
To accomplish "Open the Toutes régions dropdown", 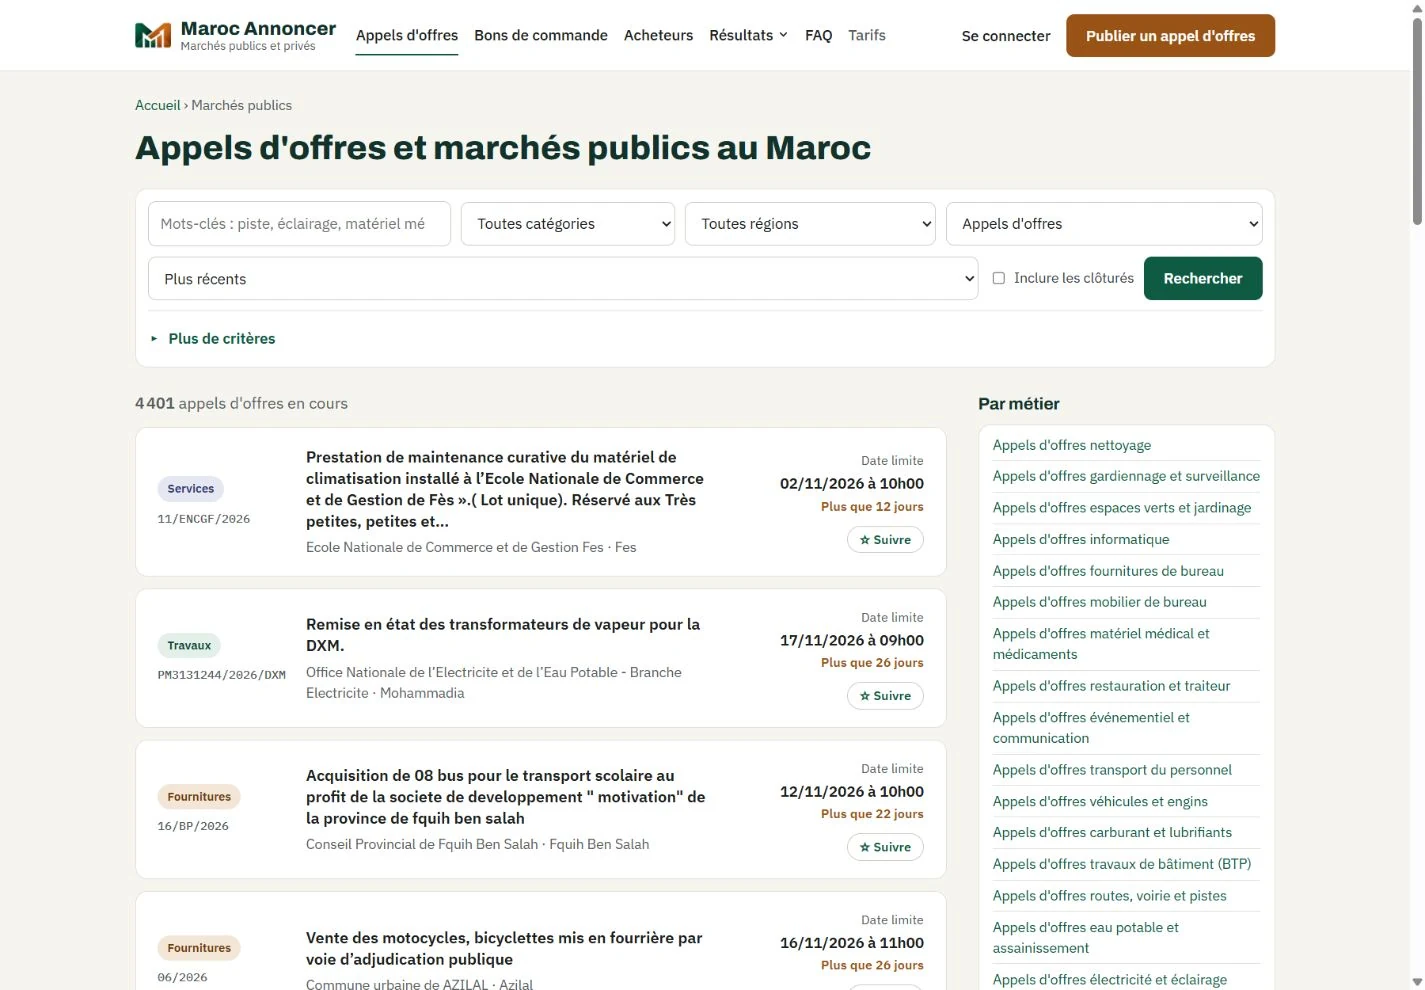I will [810, 224].
